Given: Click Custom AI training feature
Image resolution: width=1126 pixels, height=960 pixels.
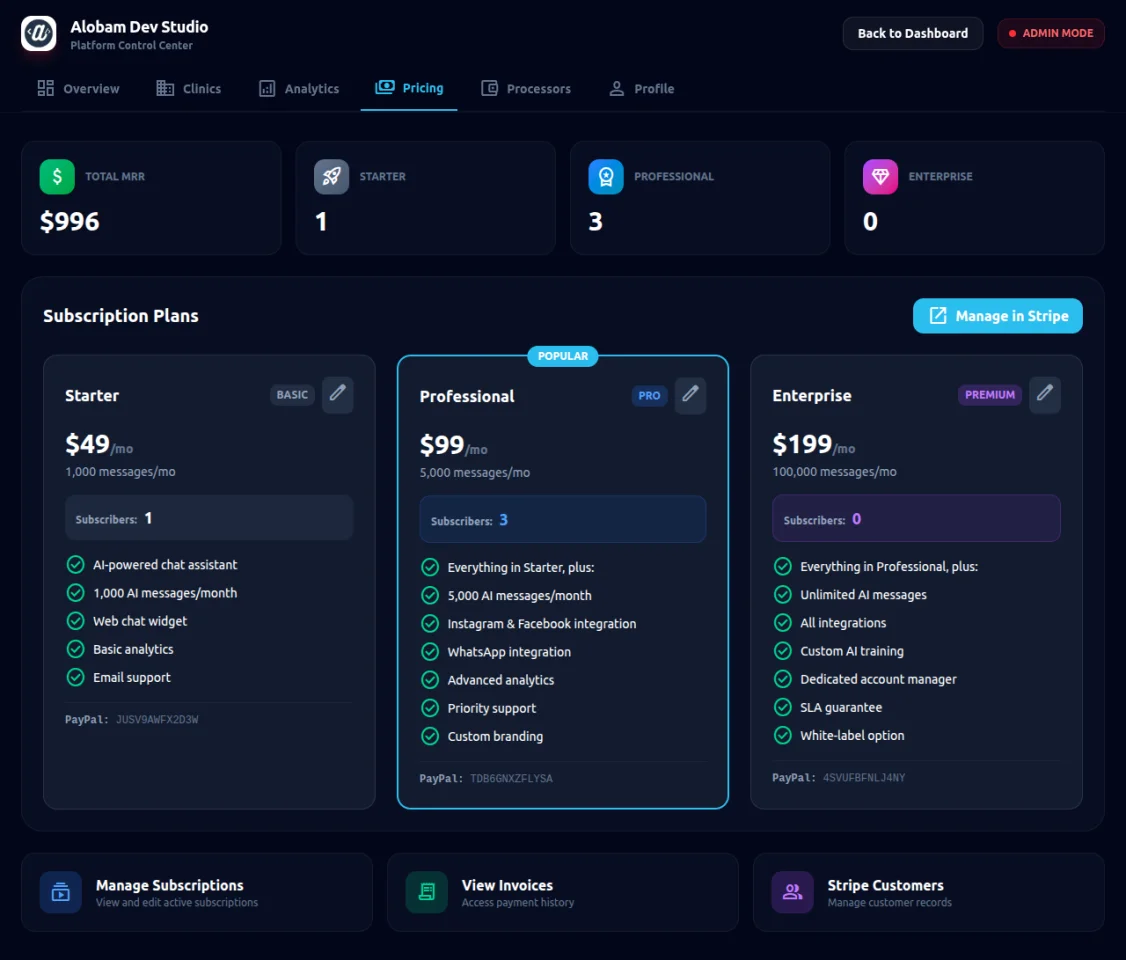Looking at the screenshot, I should coord(852,651).
